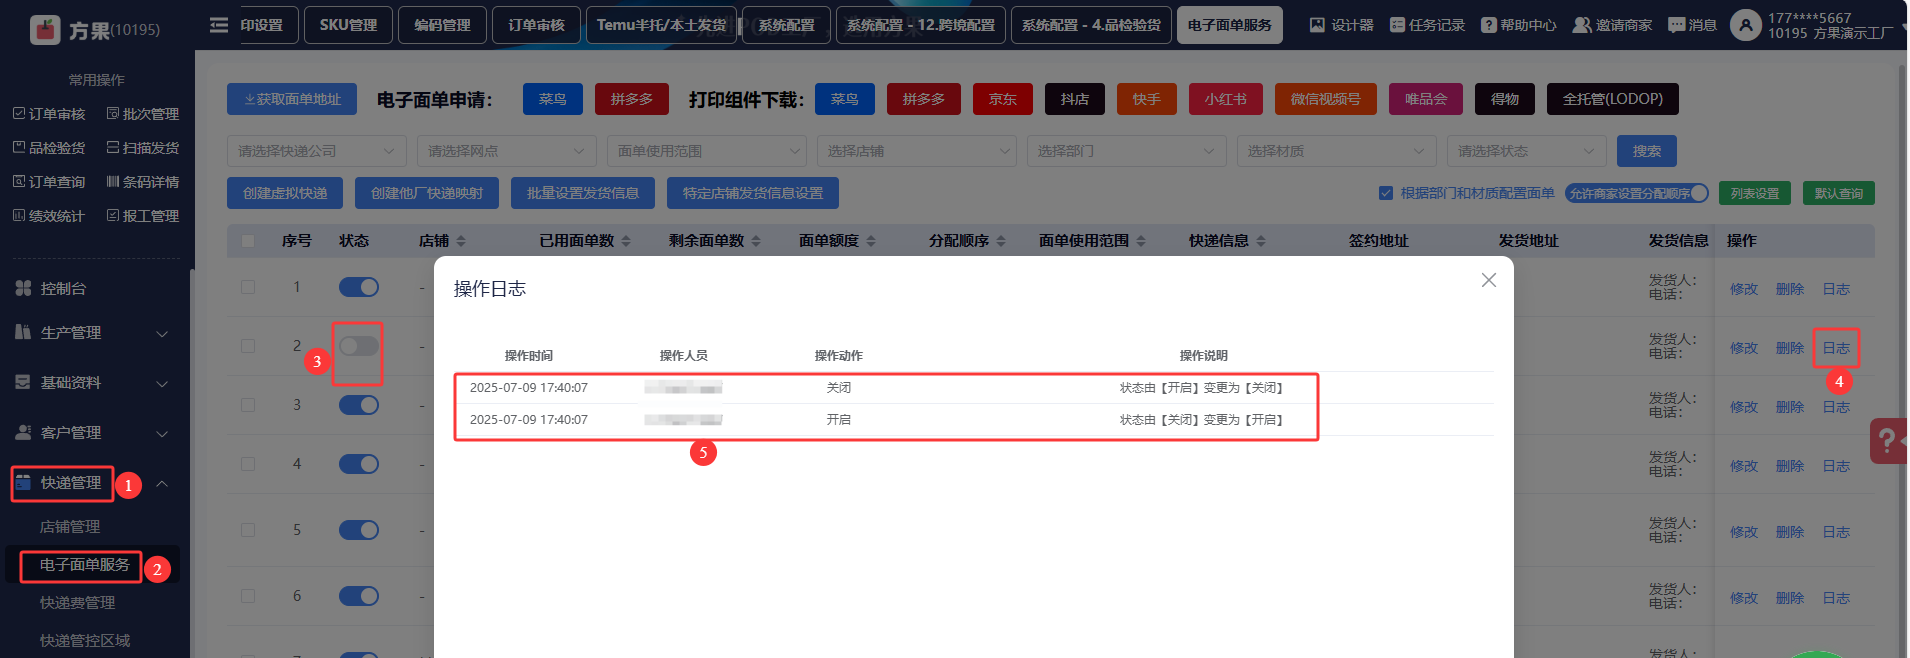The image size is (1910, 658).
Task: Toggle status switch for row 1
Action: 359,287
